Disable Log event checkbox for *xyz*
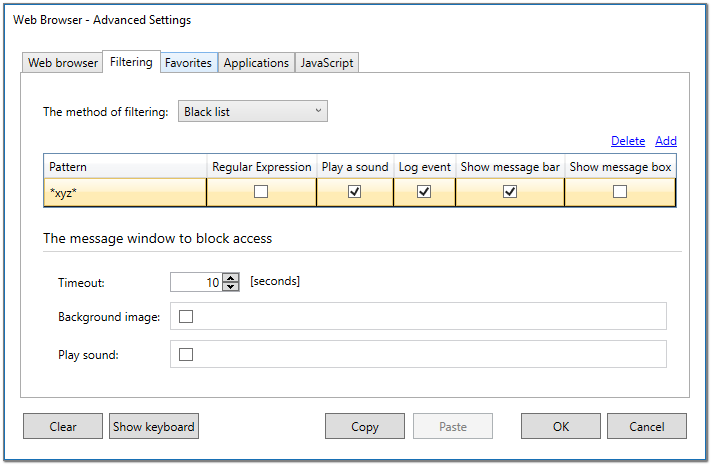This screenshot has width=711, height=465. (x=424, y=192)
